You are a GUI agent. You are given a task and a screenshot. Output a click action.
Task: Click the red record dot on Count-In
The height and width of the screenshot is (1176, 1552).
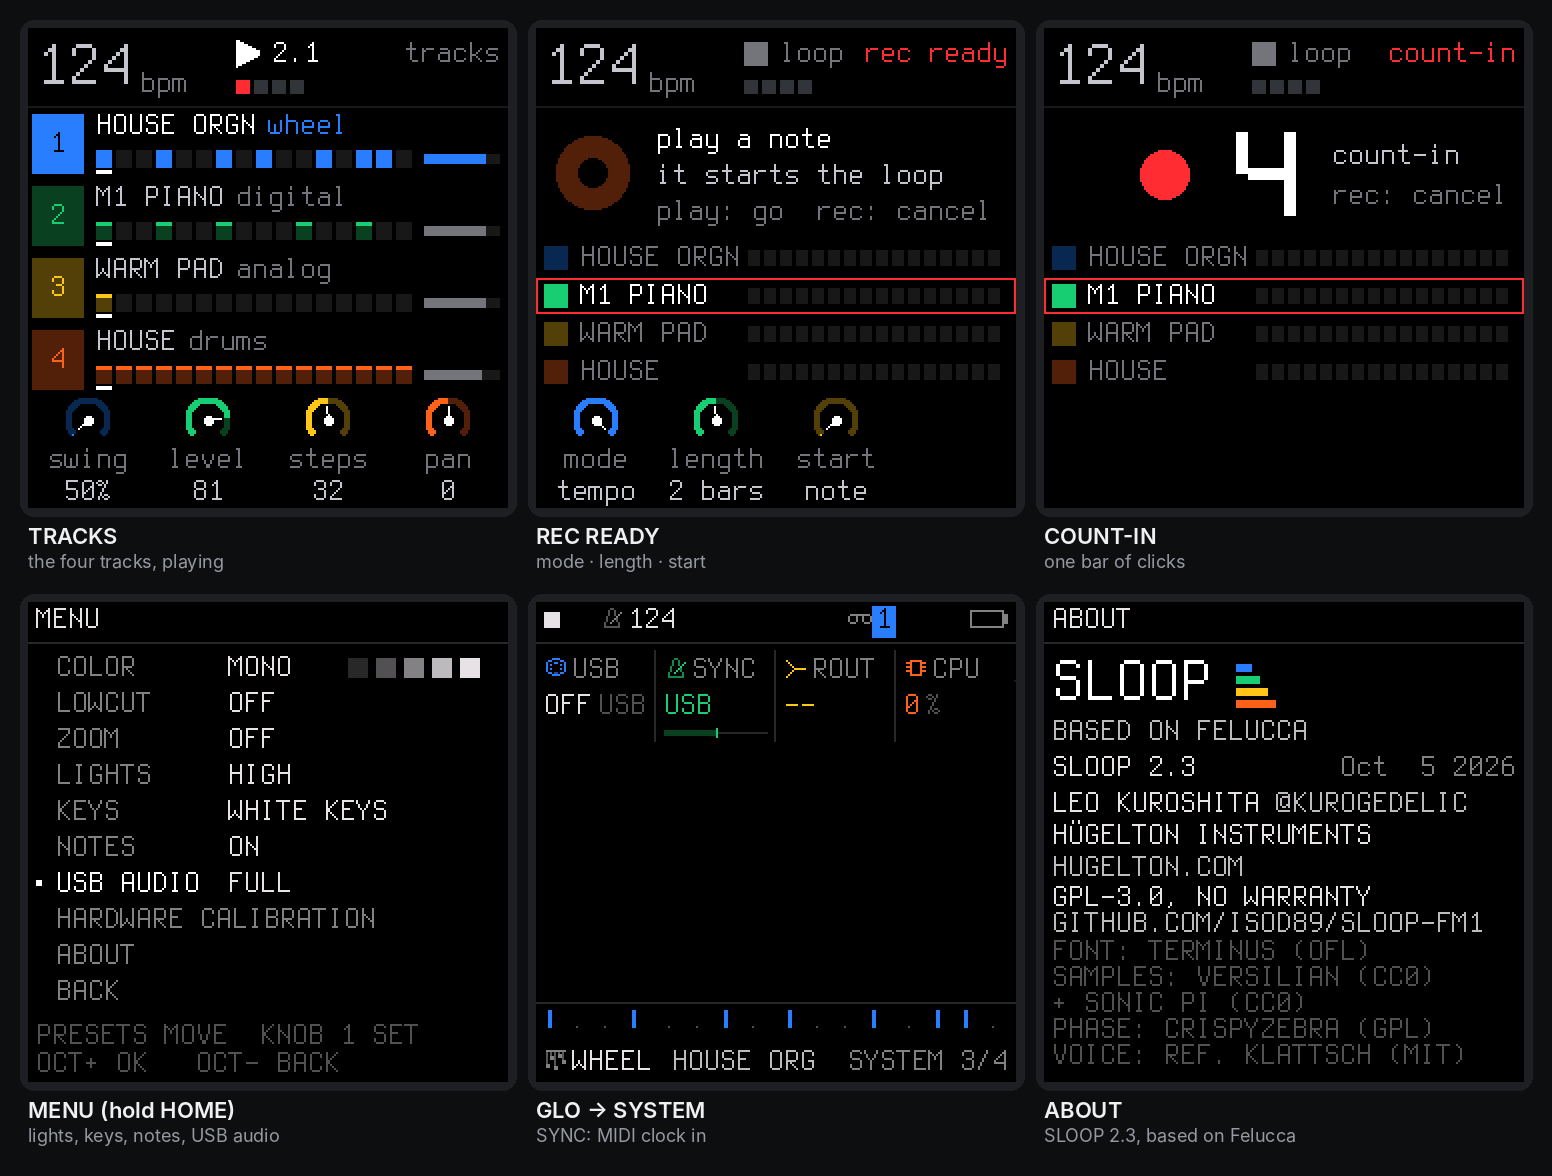[x=1165, y=175]
